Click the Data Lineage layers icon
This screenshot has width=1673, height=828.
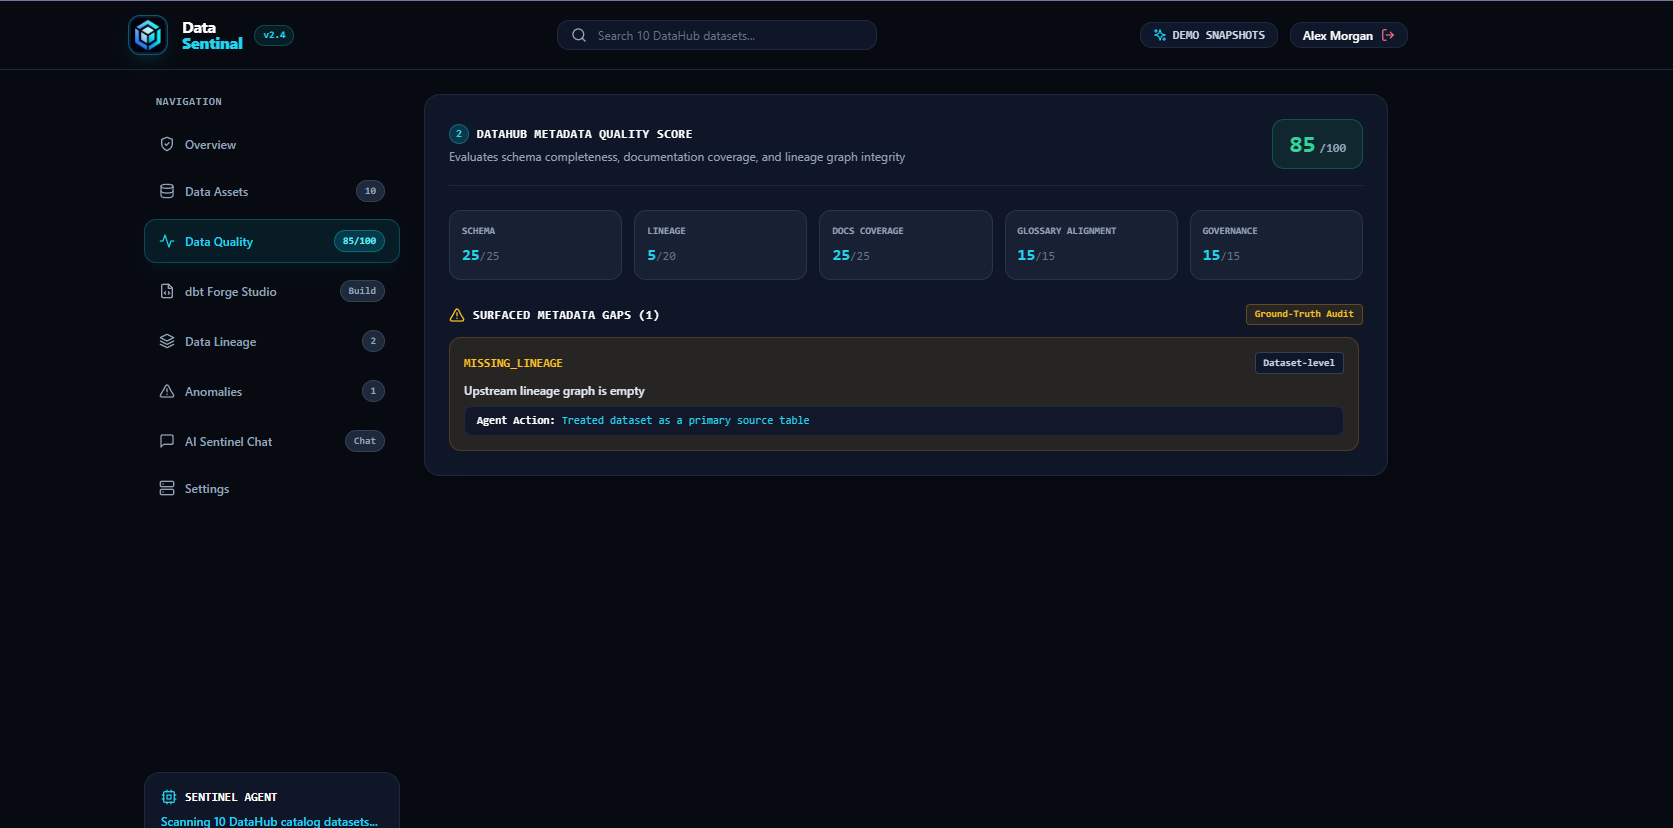(x=167, y=341)
